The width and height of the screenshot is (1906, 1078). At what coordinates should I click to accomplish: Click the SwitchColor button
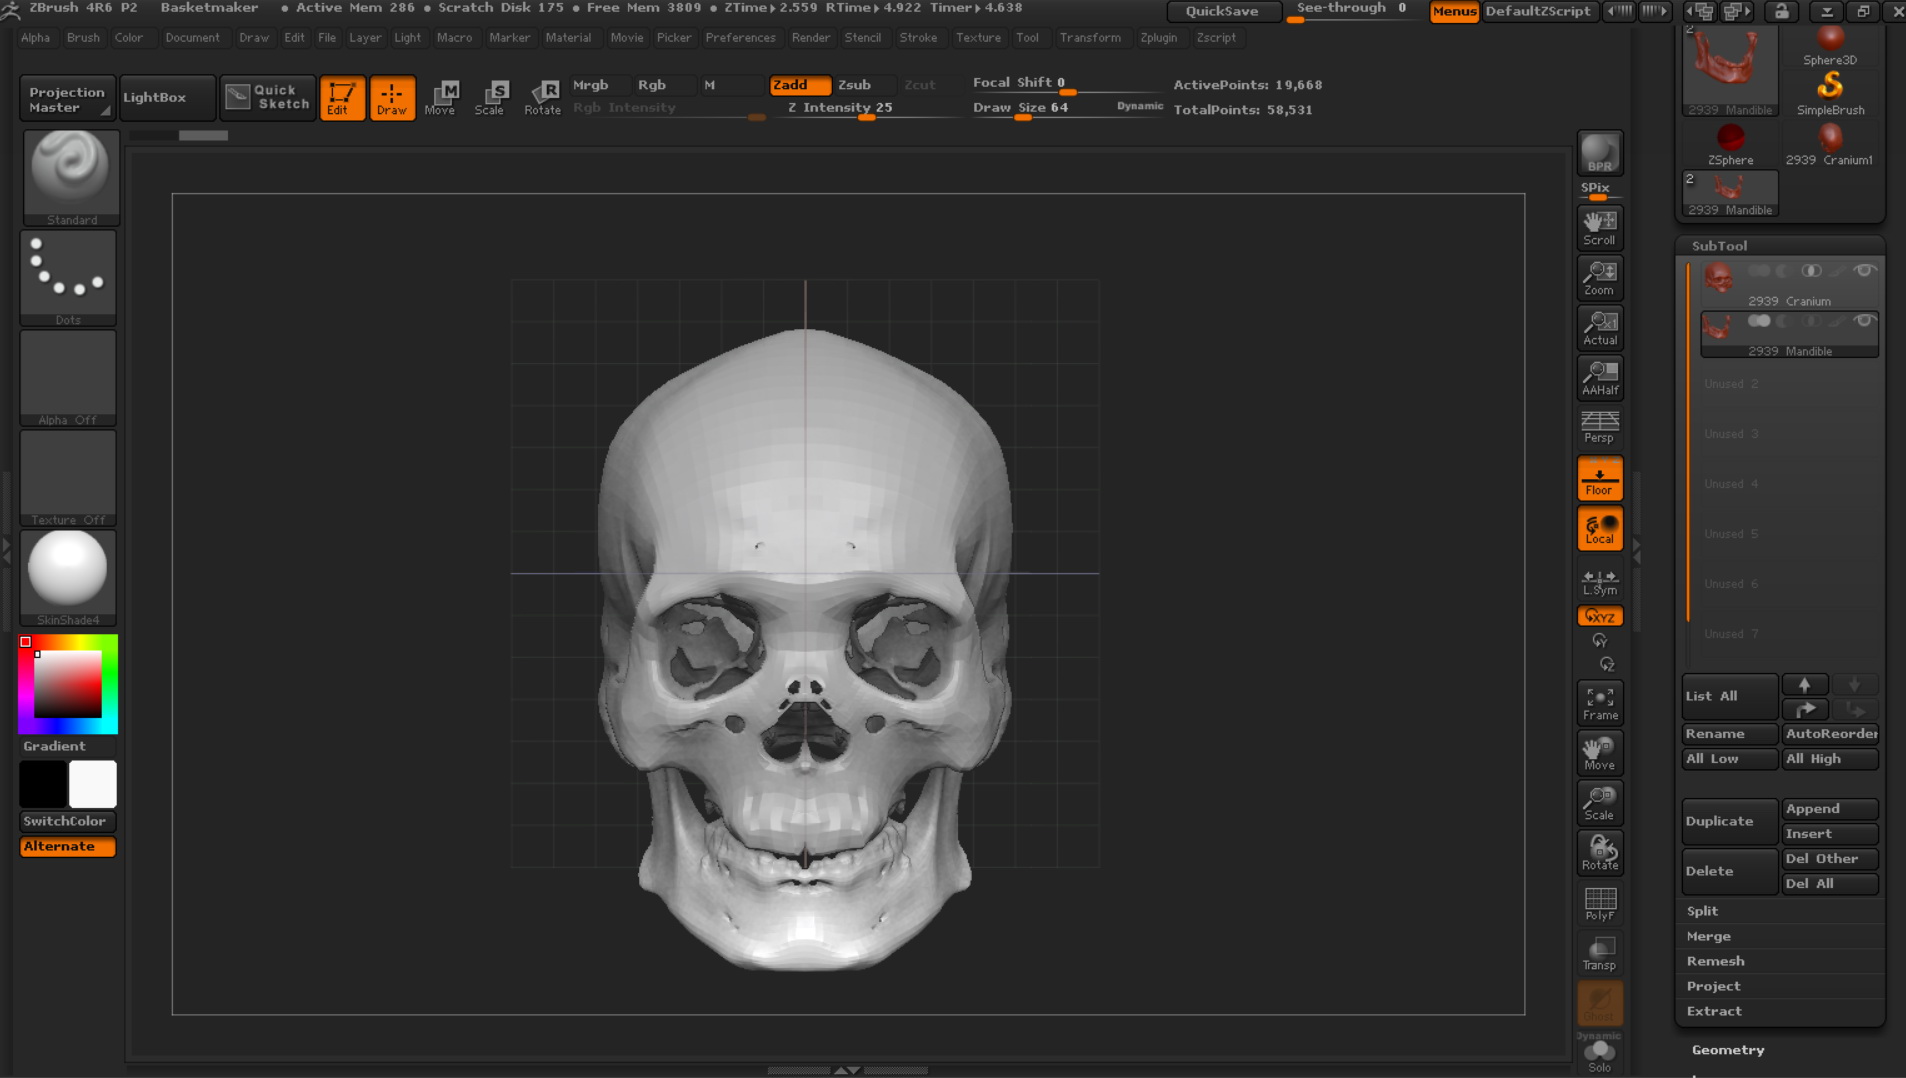pyautogui.click(x=68, y=821)
